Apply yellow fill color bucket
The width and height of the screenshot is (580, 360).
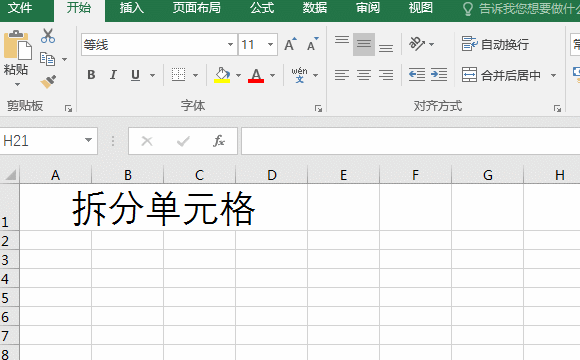pyautogui.click(x=222, y=75)
